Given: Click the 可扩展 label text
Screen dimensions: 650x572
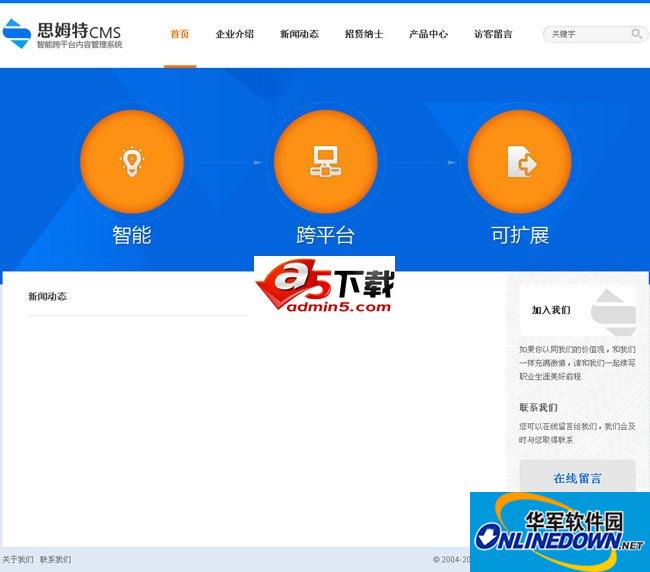Looking at the screenshot, I should pos(520,235).
